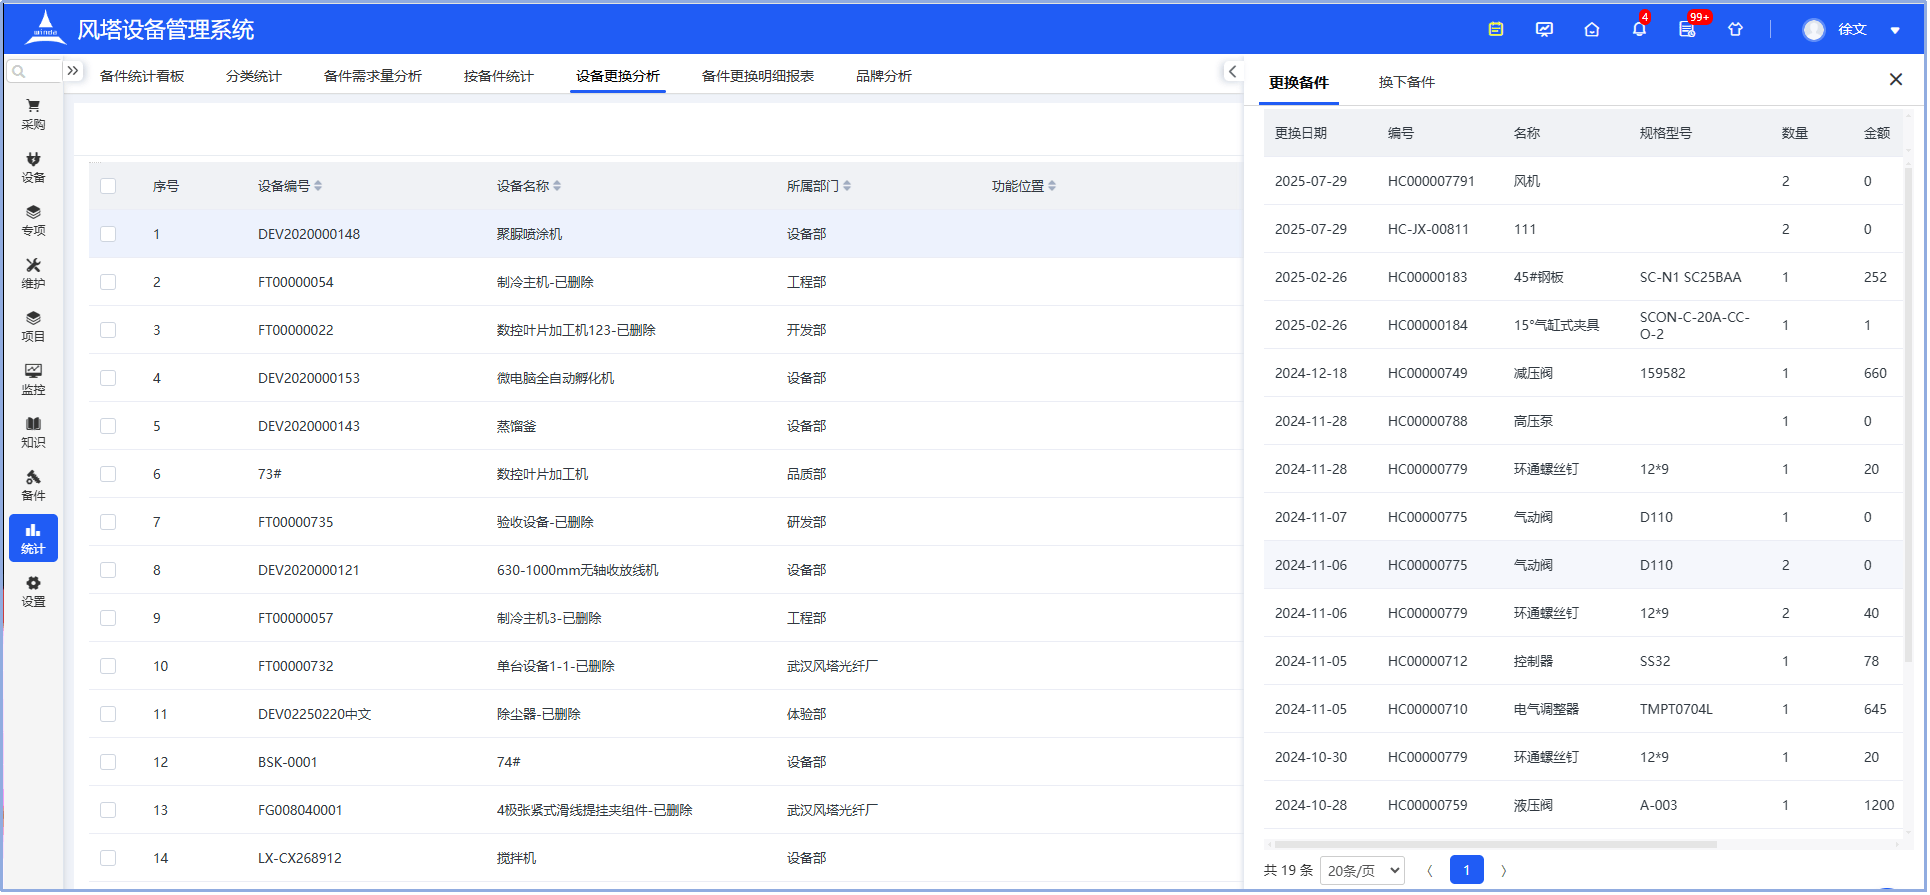Sort by 功能位置 column
1930x895 pixels.
click(1052, 186)
